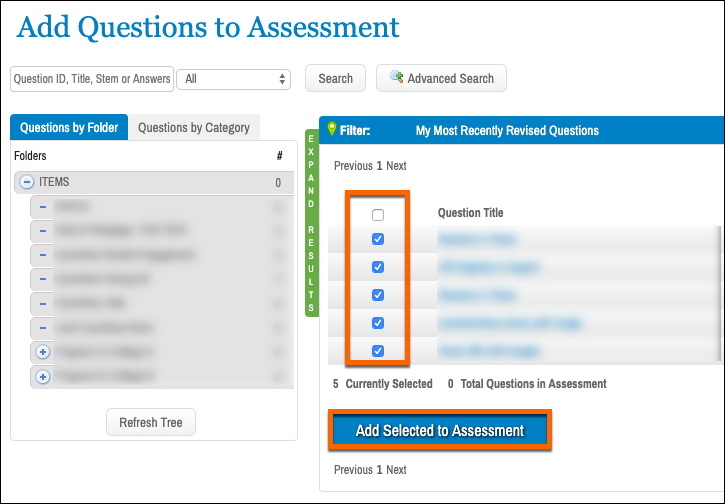725x504 pixels.
Task: Collapse the first subfolder under ITEMS
Action: 43,207
